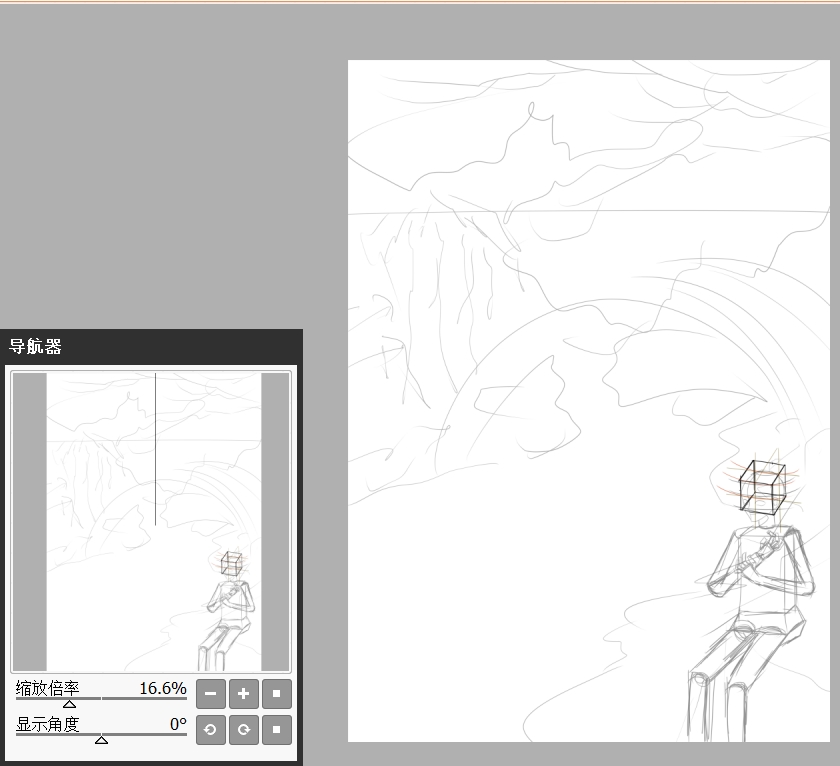The width and height of the screenshot is (840, 766).
Task: Reset zoom with the square button
Action: 277,694
